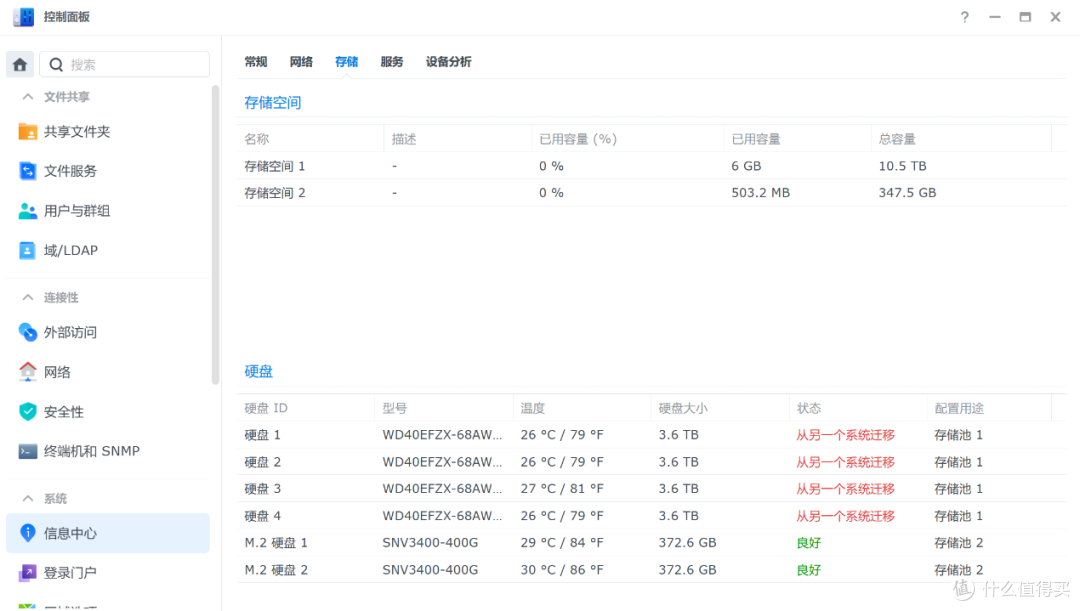Click the 名称 column header in volumes table

(x=257, y=139)
